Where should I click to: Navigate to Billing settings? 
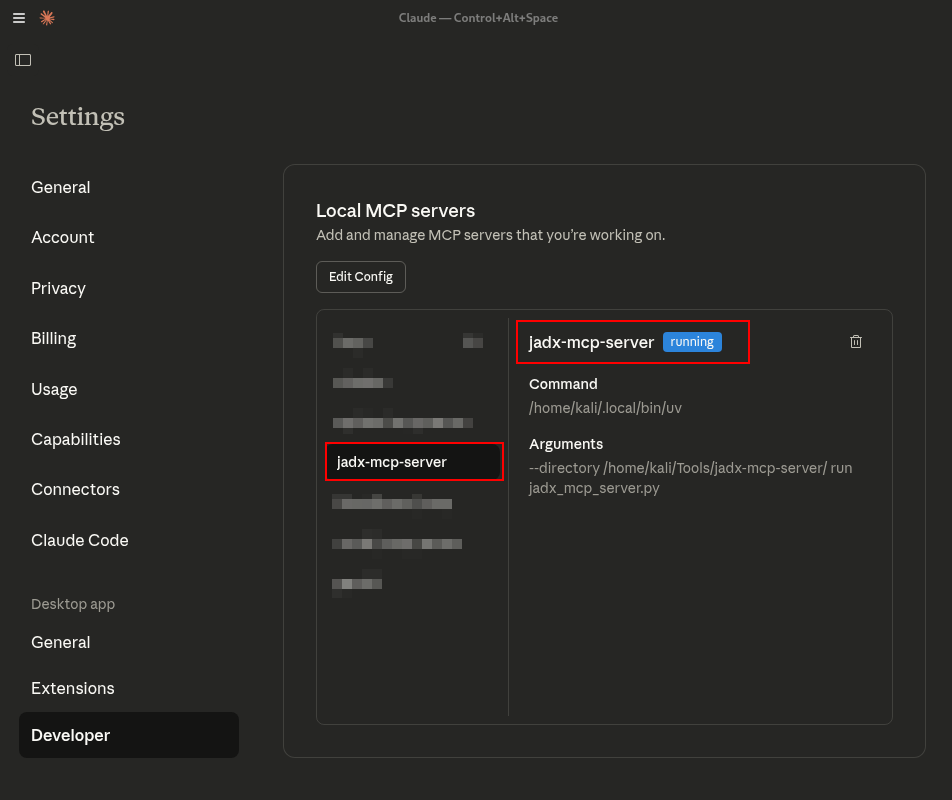click(54, 338)
